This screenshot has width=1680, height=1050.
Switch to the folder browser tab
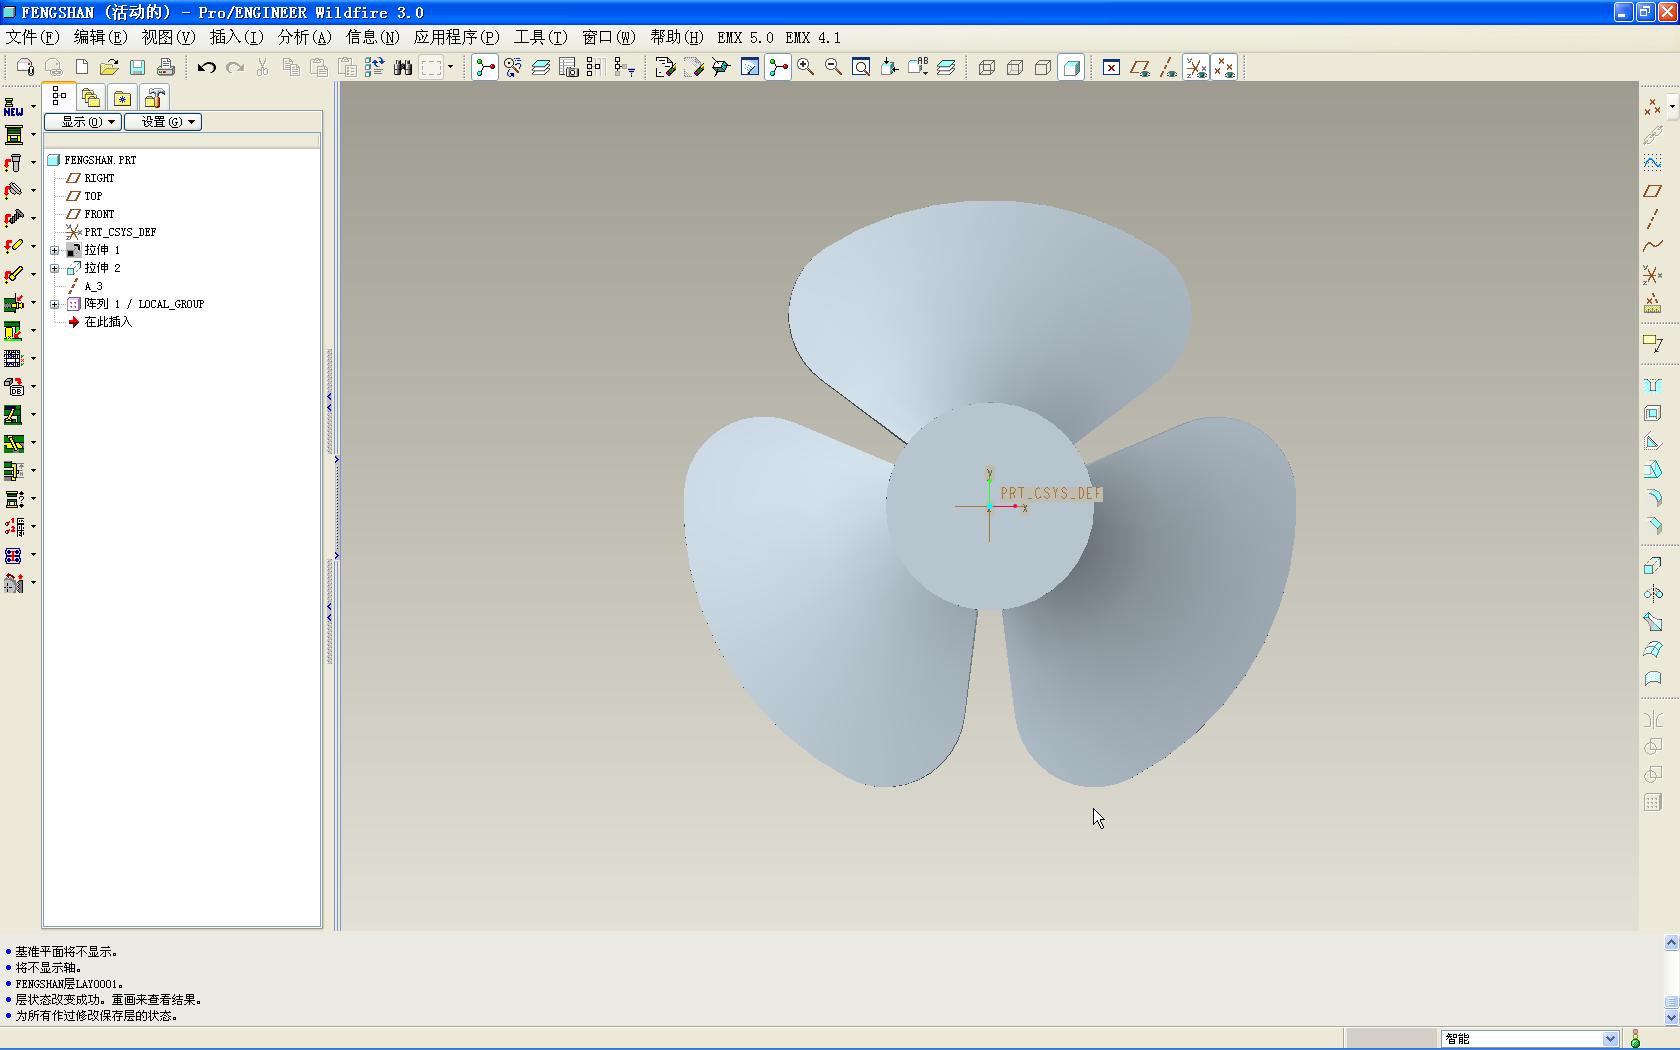(91, 97)
